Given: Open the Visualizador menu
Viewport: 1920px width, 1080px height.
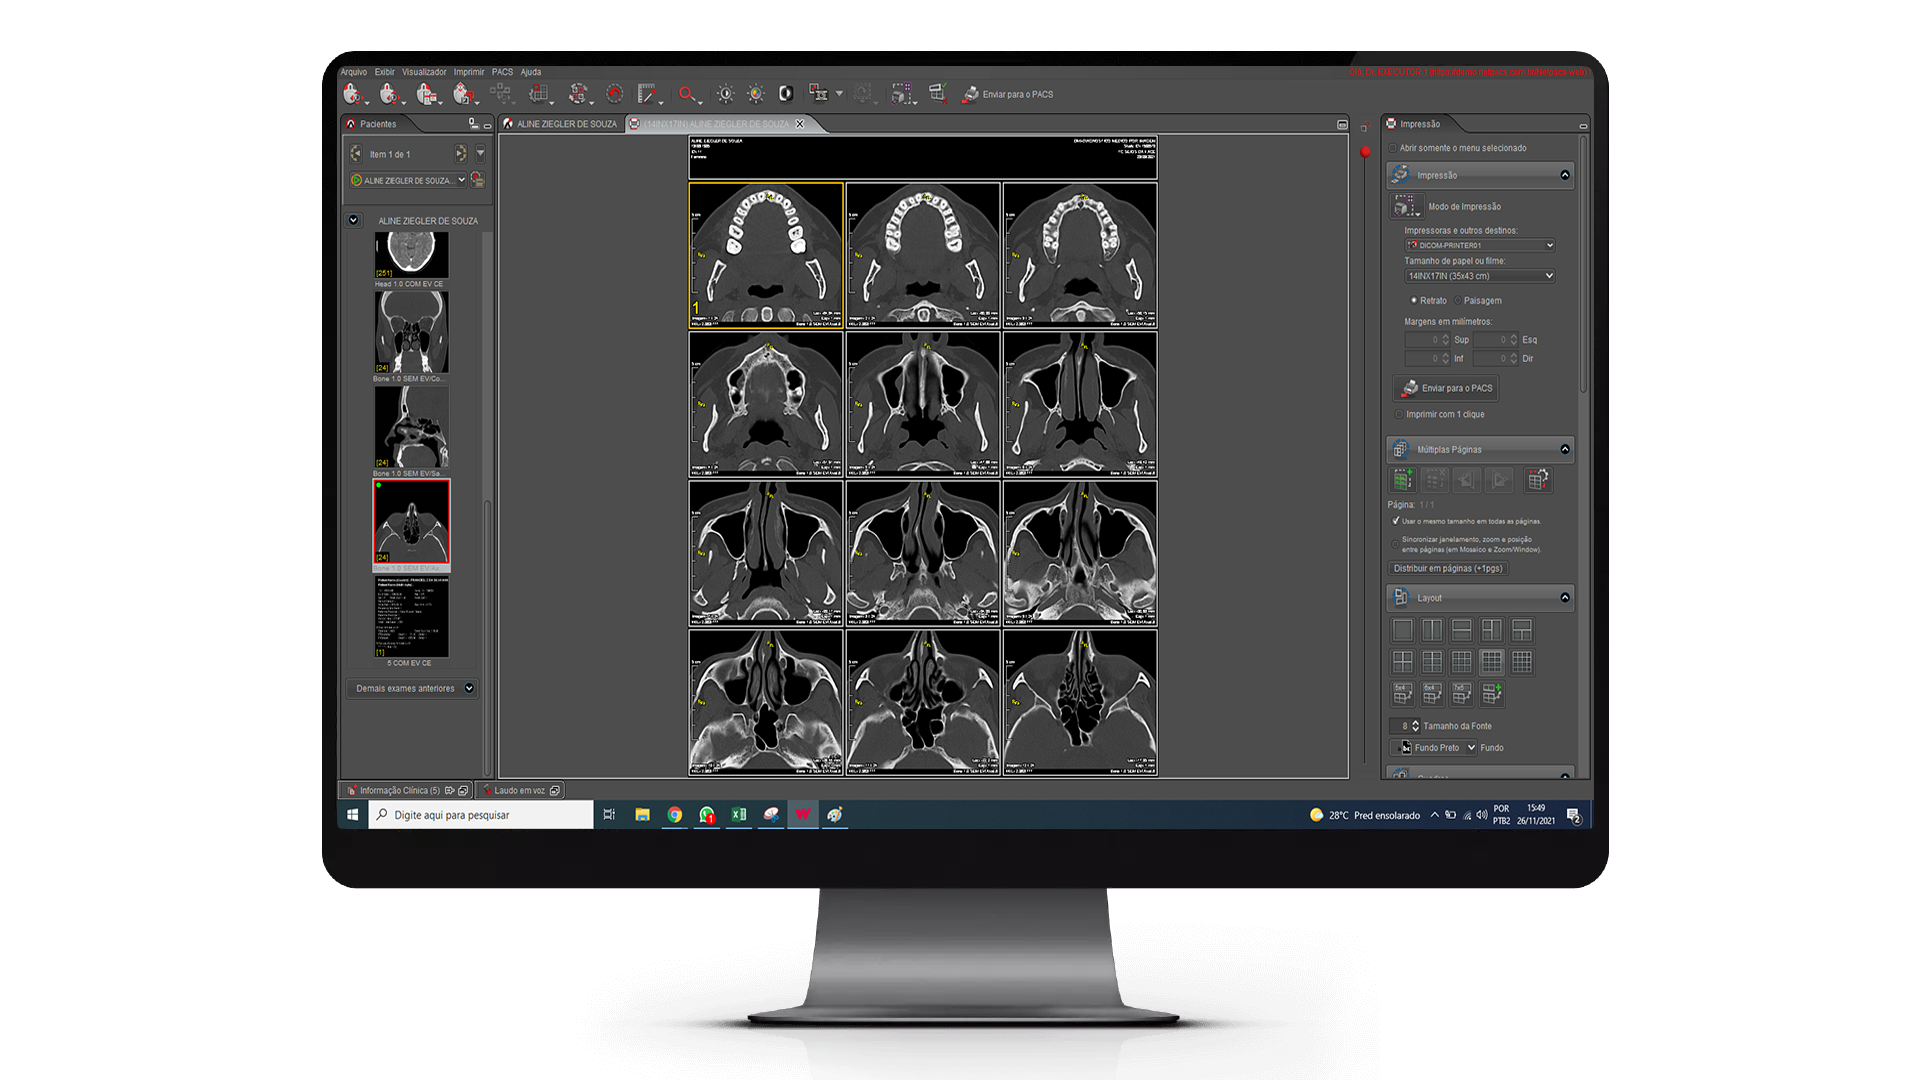Looking at the screenshot, I should pyautogui.click(x=424, y=72).
